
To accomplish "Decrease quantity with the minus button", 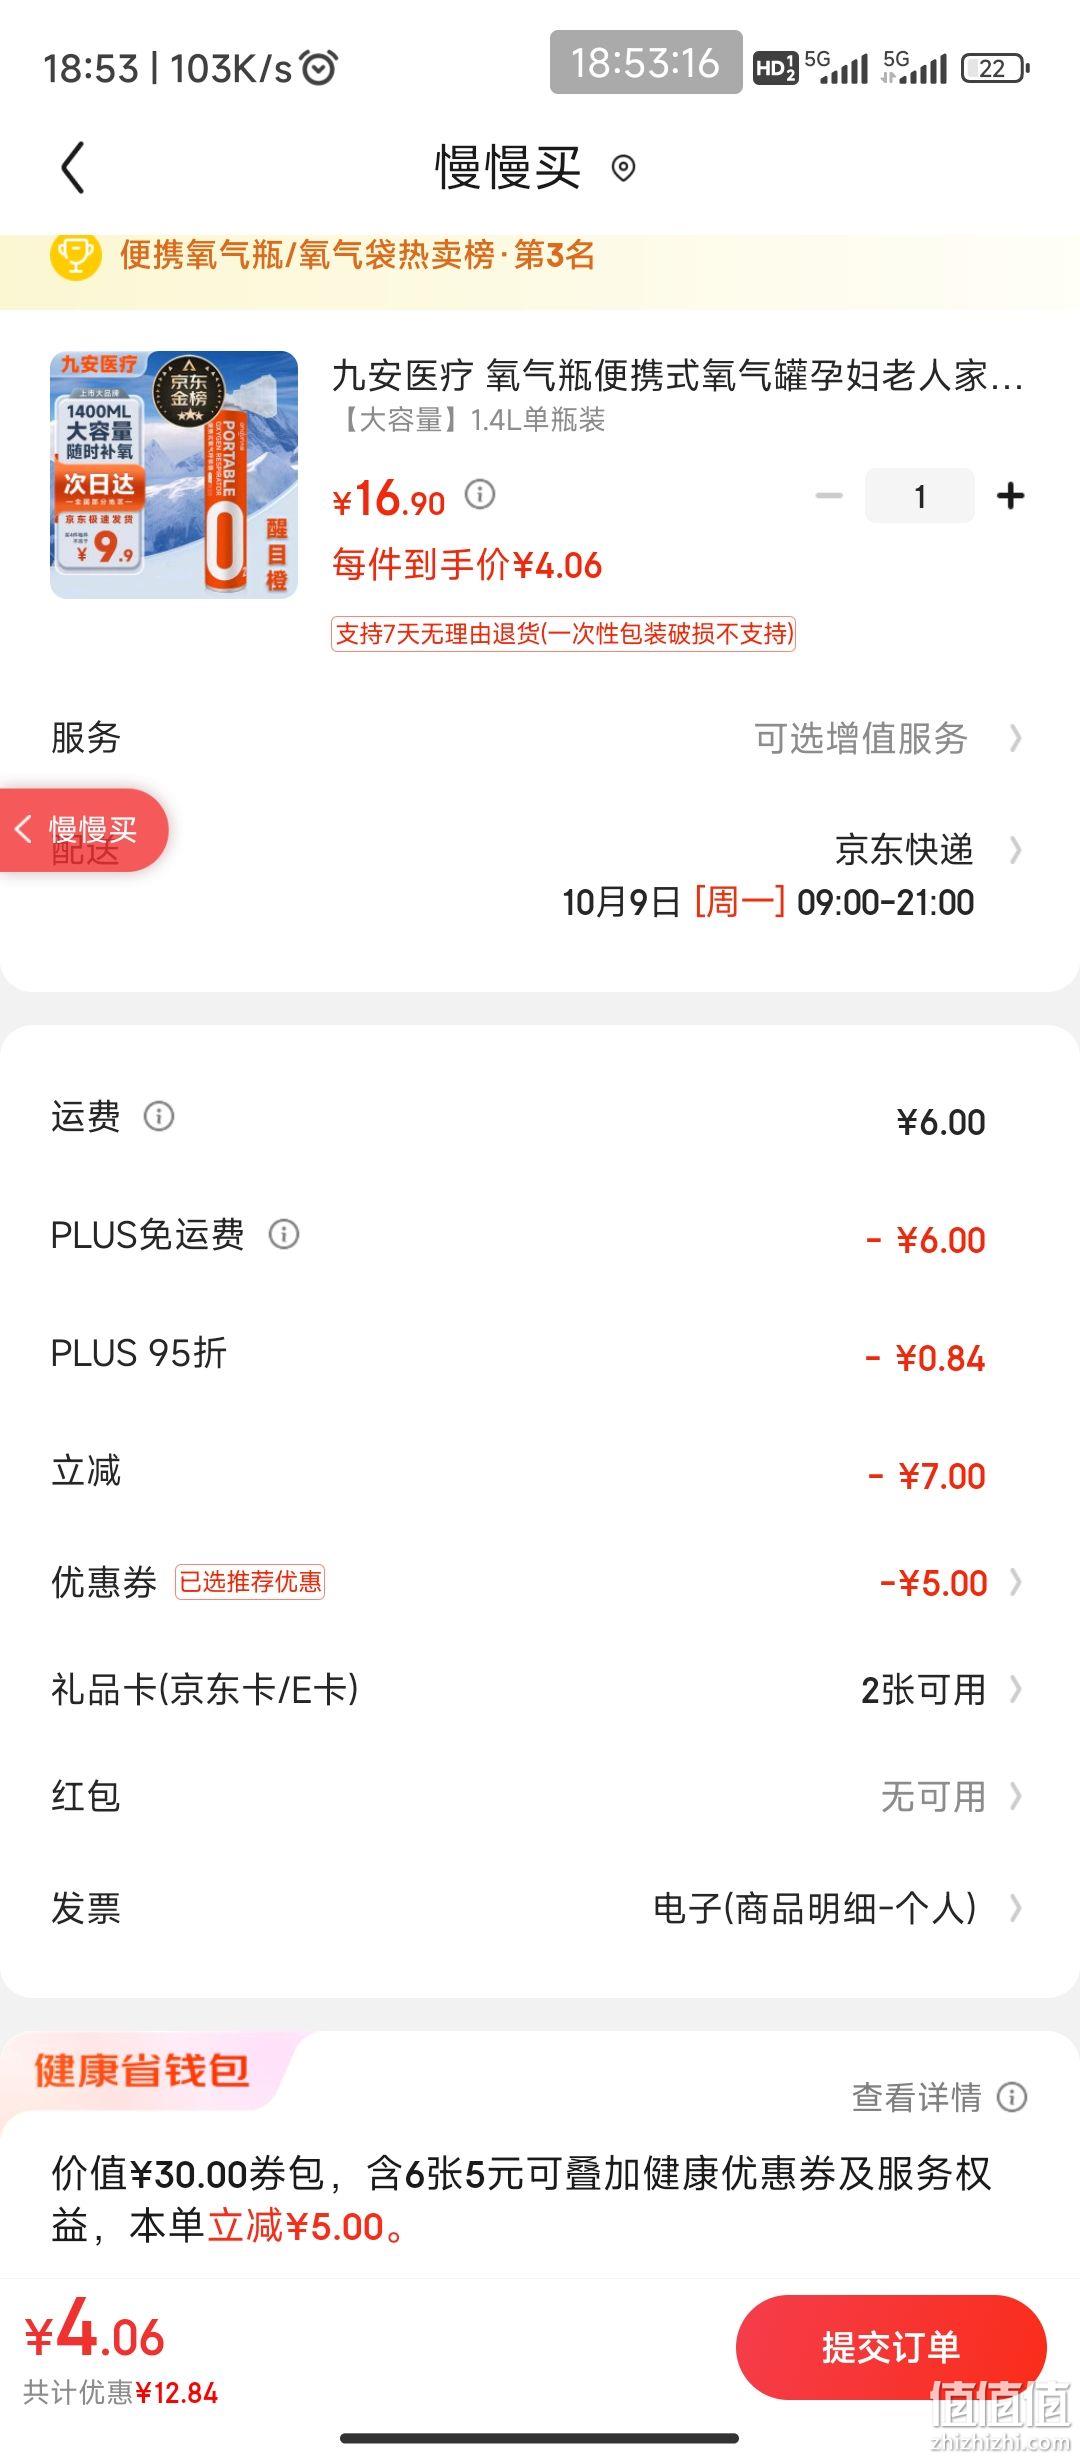I will tap(829, 495).
